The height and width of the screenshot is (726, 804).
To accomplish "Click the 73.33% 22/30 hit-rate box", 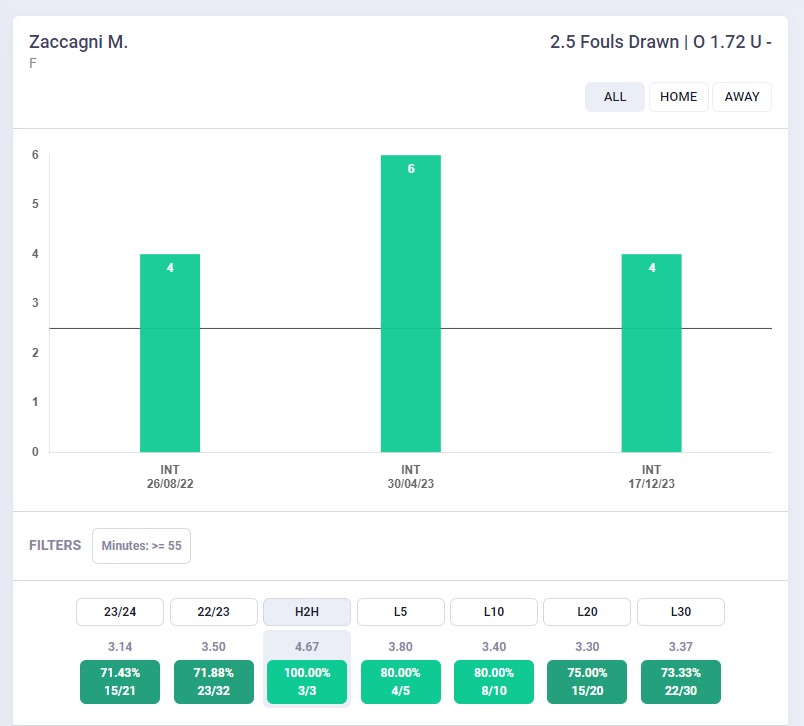I will 681,682.
